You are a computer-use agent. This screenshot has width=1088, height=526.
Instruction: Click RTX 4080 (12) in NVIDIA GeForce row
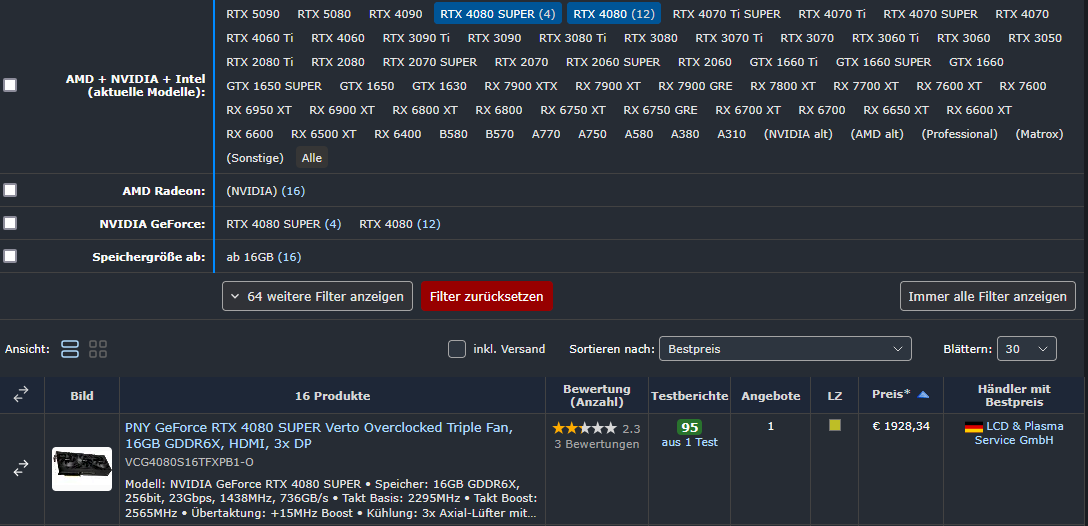point(400,224)
